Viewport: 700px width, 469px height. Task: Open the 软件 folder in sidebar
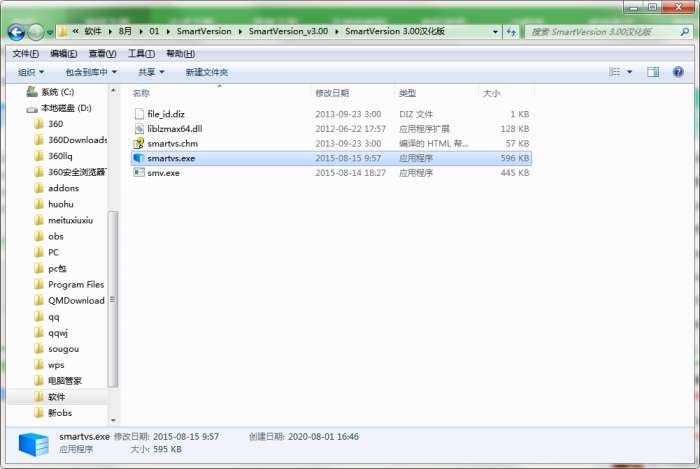coord(57,397)
